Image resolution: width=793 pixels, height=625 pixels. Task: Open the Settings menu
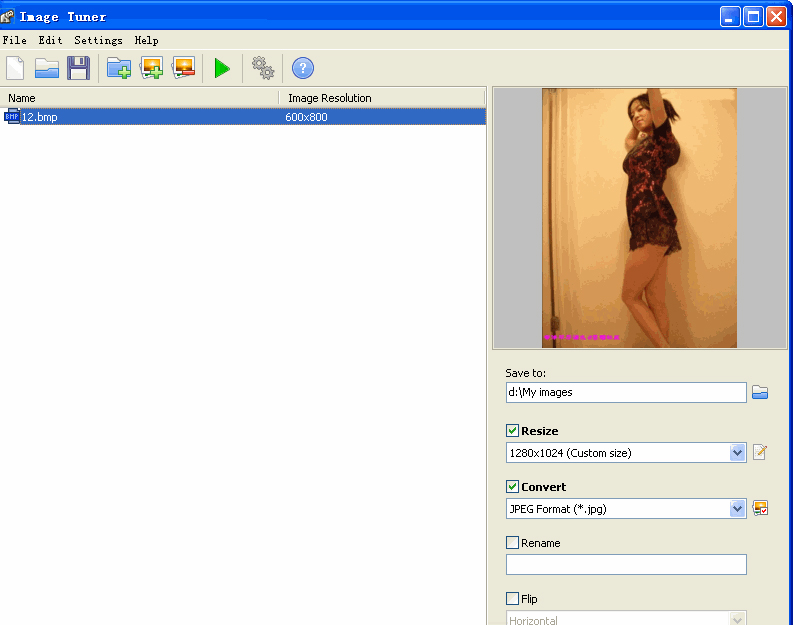tap(98, 40)
